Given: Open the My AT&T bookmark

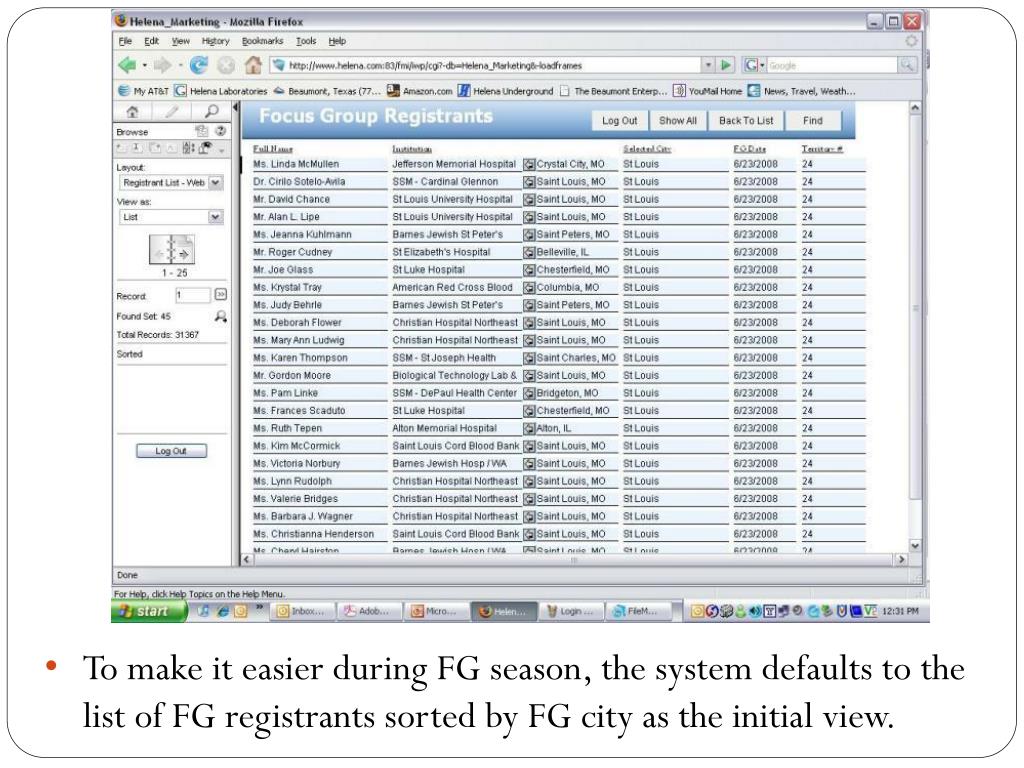Looking at the screenshot, I should [x=144, y=91].
